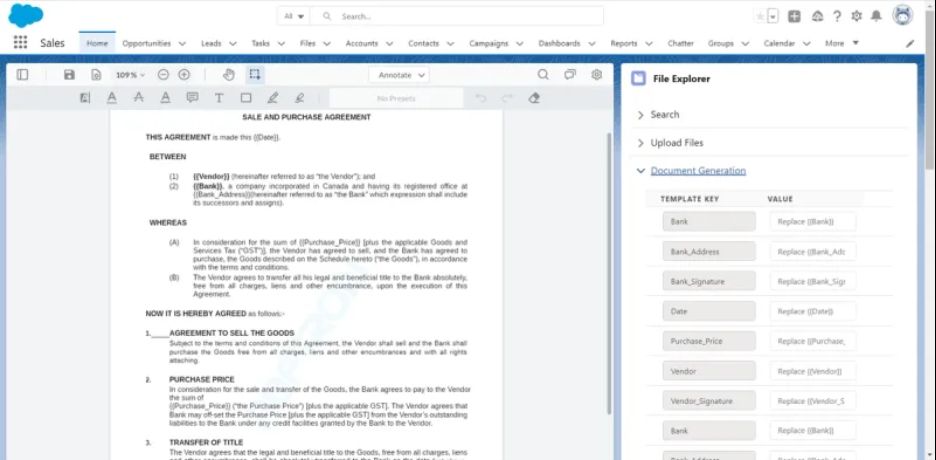The height and width of the screenshot is (460, 936).
Task: Click the Bank_Signature value field
Action: pos(813,282)
